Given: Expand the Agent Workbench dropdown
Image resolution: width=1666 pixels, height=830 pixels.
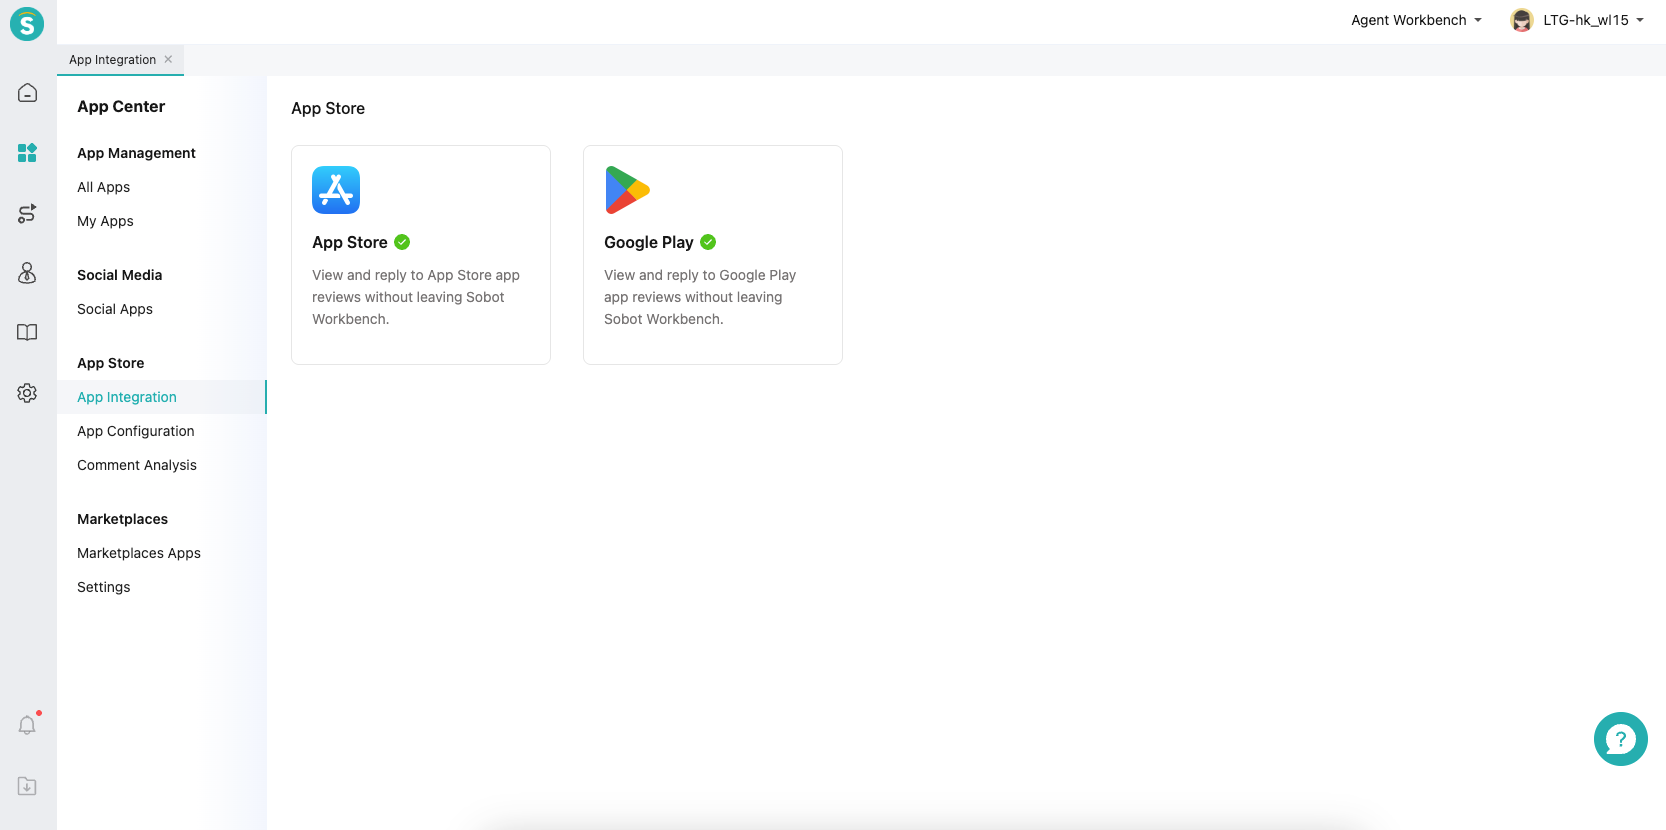Looking at the screenshot, I should (1415, 20).
